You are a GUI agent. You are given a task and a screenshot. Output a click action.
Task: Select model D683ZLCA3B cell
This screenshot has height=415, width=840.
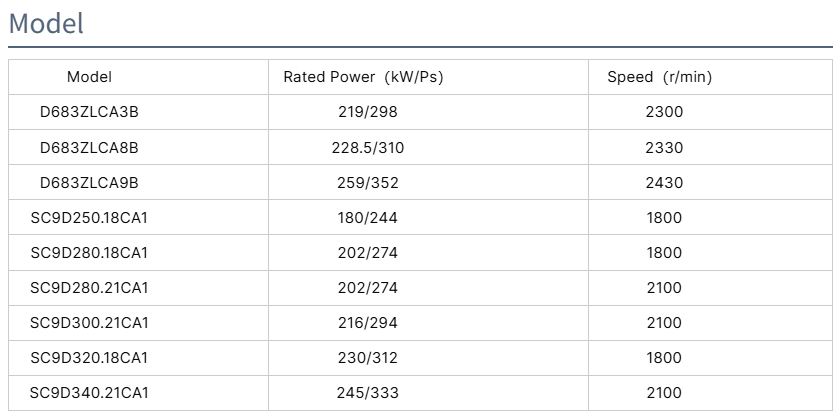click(89, 112)
